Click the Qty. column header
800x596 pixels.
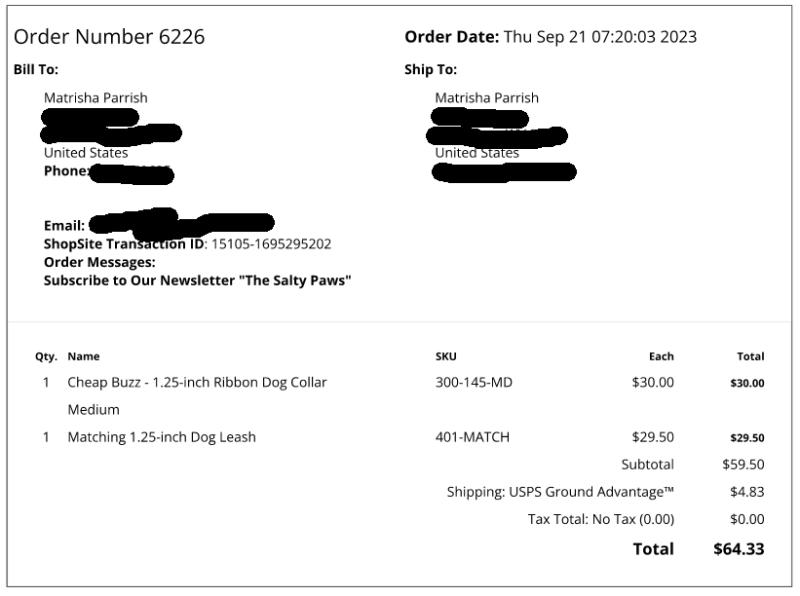click(x=46, y=356)
